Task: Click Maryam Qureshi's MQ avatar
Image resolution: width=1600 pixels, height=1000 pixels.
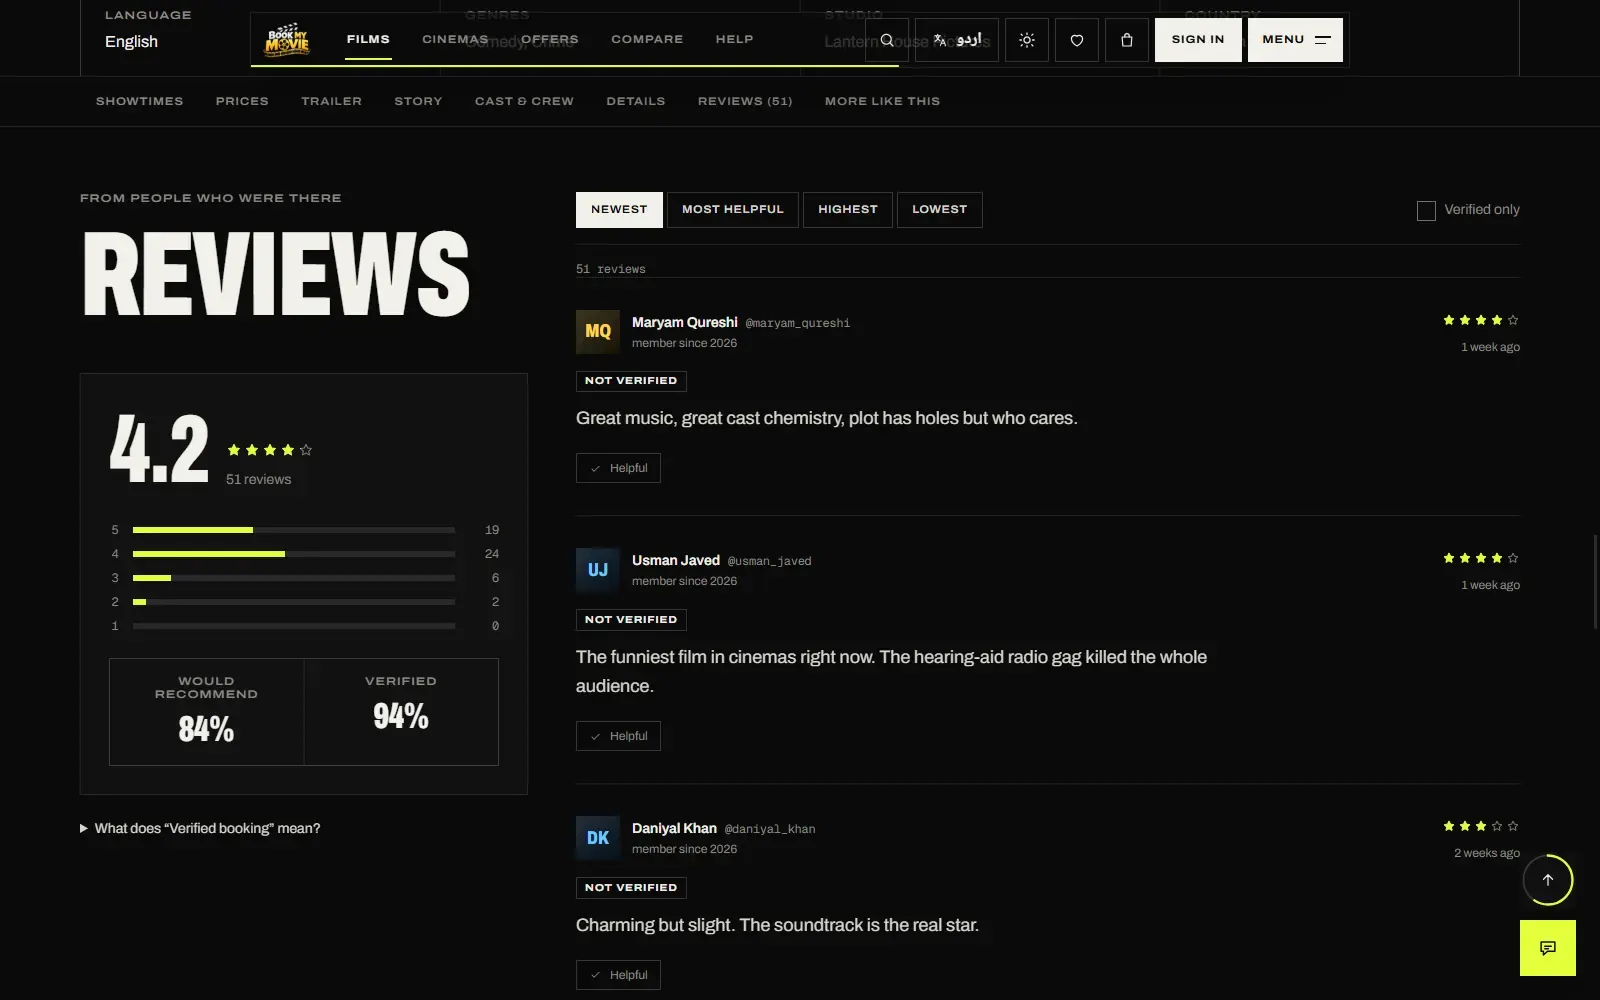Action: [598, 332]
